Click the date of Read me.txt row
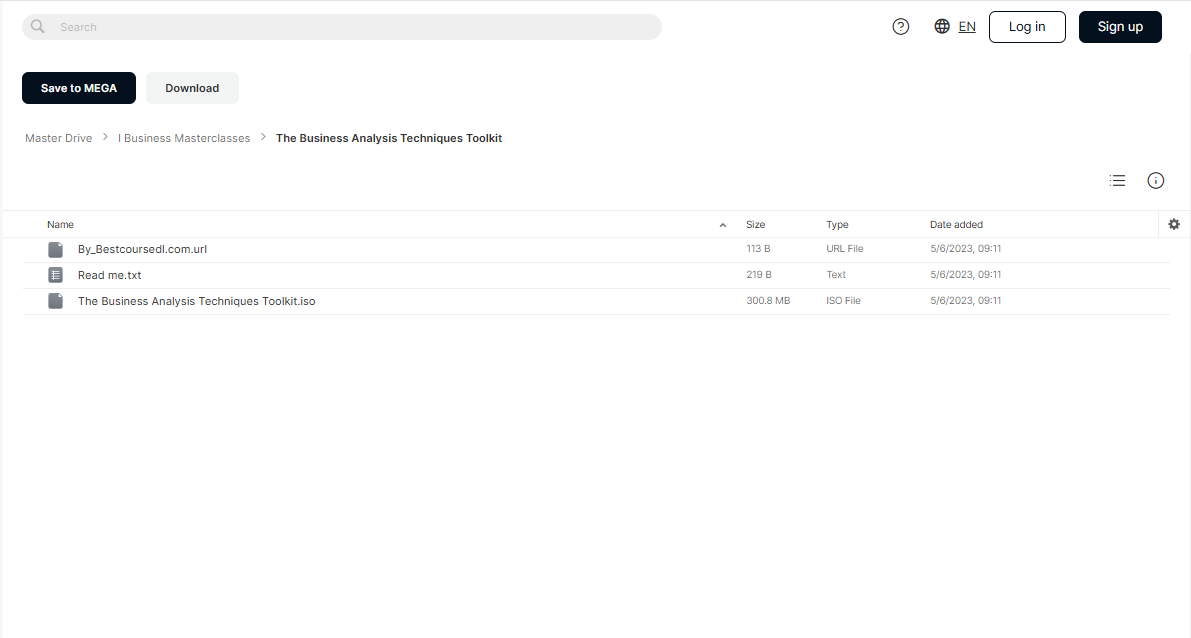 point(965,274)
